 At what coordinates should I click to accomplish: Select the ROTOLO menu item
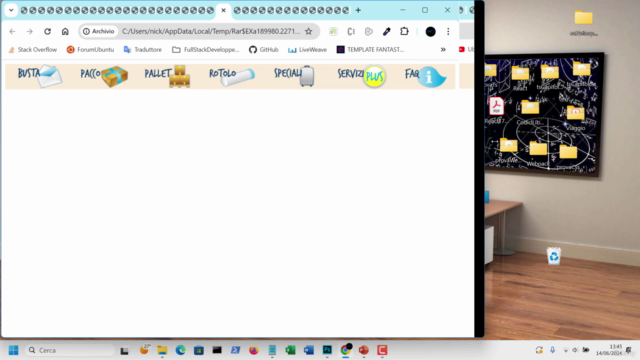[x=232, y=76]
